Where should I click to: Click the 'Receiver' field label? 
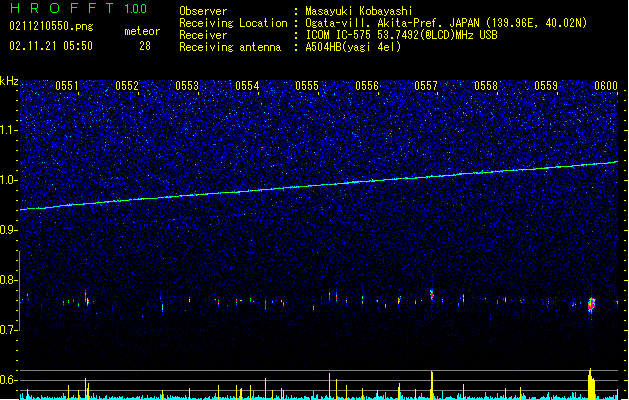point(203,35)
